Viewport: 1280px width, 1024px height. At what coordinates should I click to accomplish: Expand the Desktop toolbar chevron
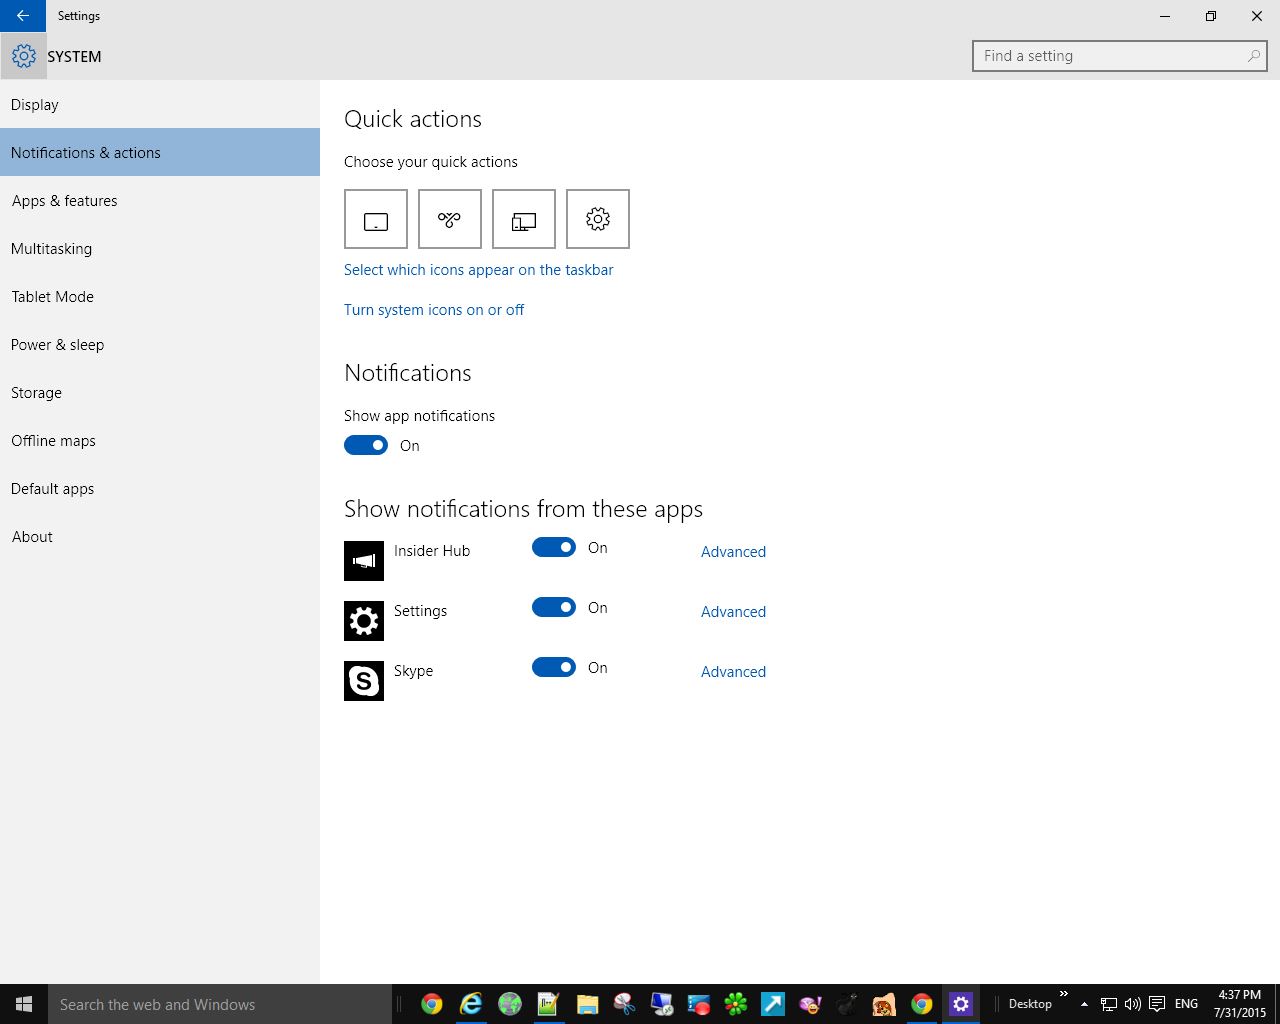1064,995
